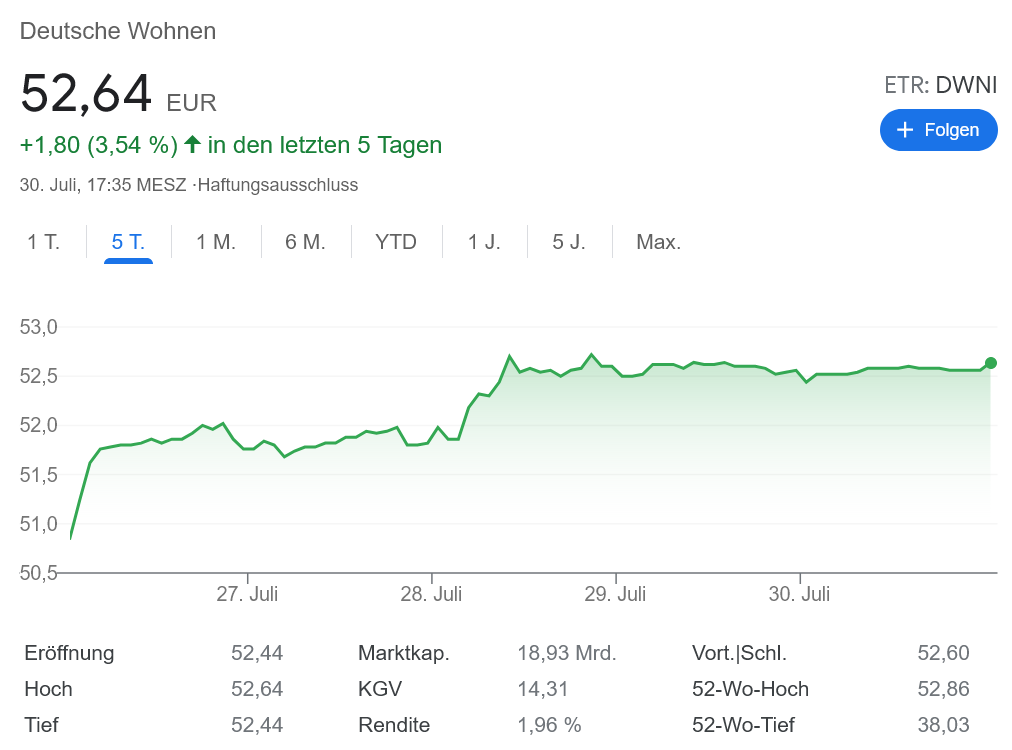The width and height of the screenshot is (1012, 750).
Task: Show the 1 J. chart range
Action: [x=484, y=242]
